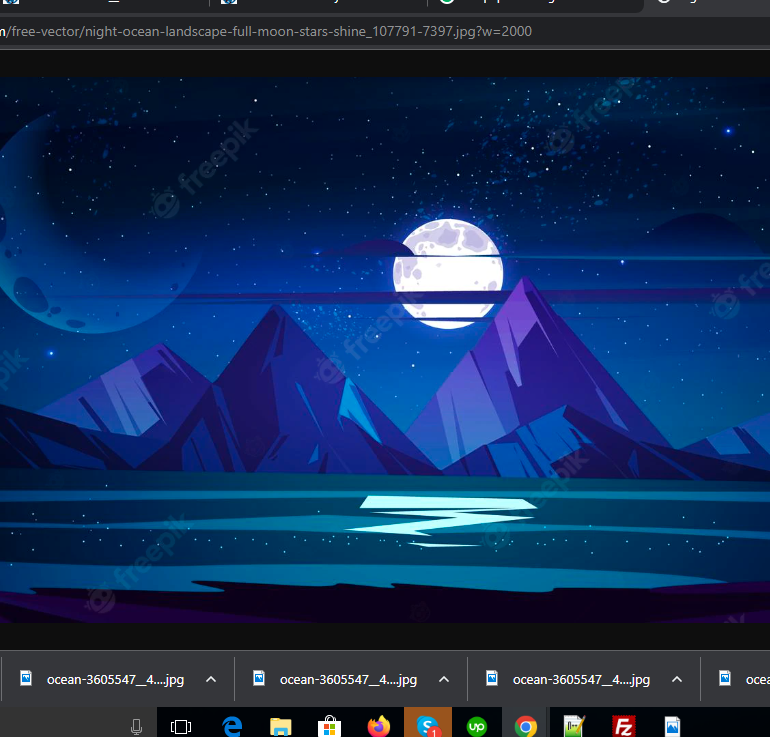
Task: Switch to Google Chrome in the taskbar
Action: (x=526, y=727)
